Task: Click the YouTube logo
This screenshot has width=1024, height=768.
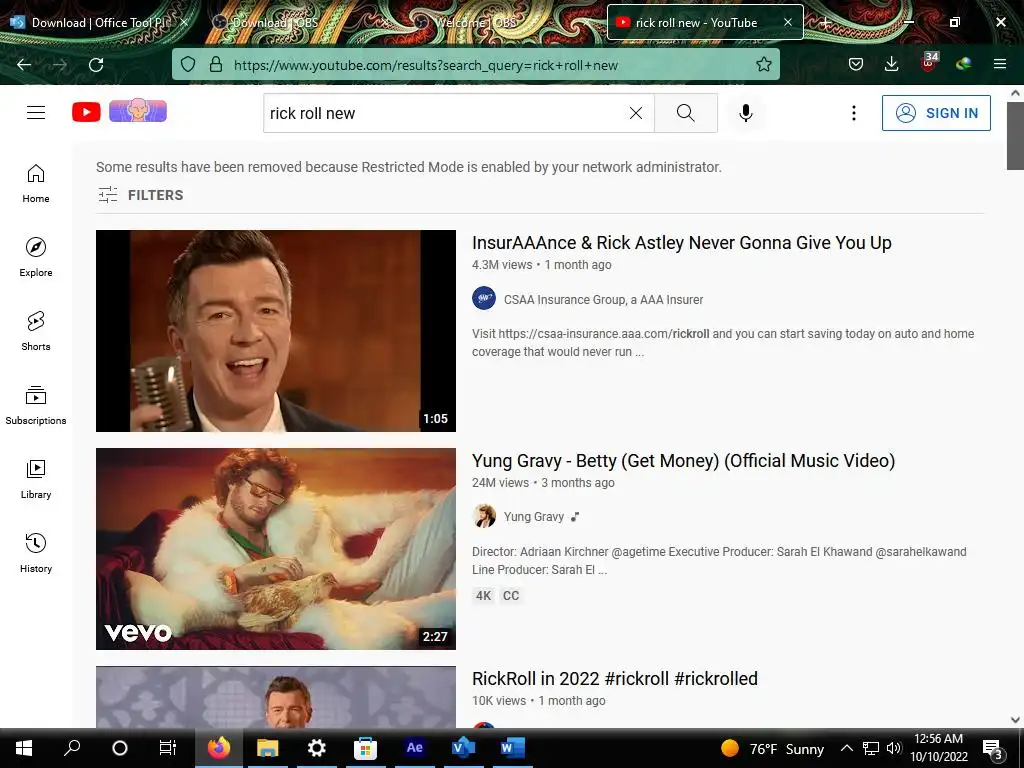Action: click(x=86, y=112)
